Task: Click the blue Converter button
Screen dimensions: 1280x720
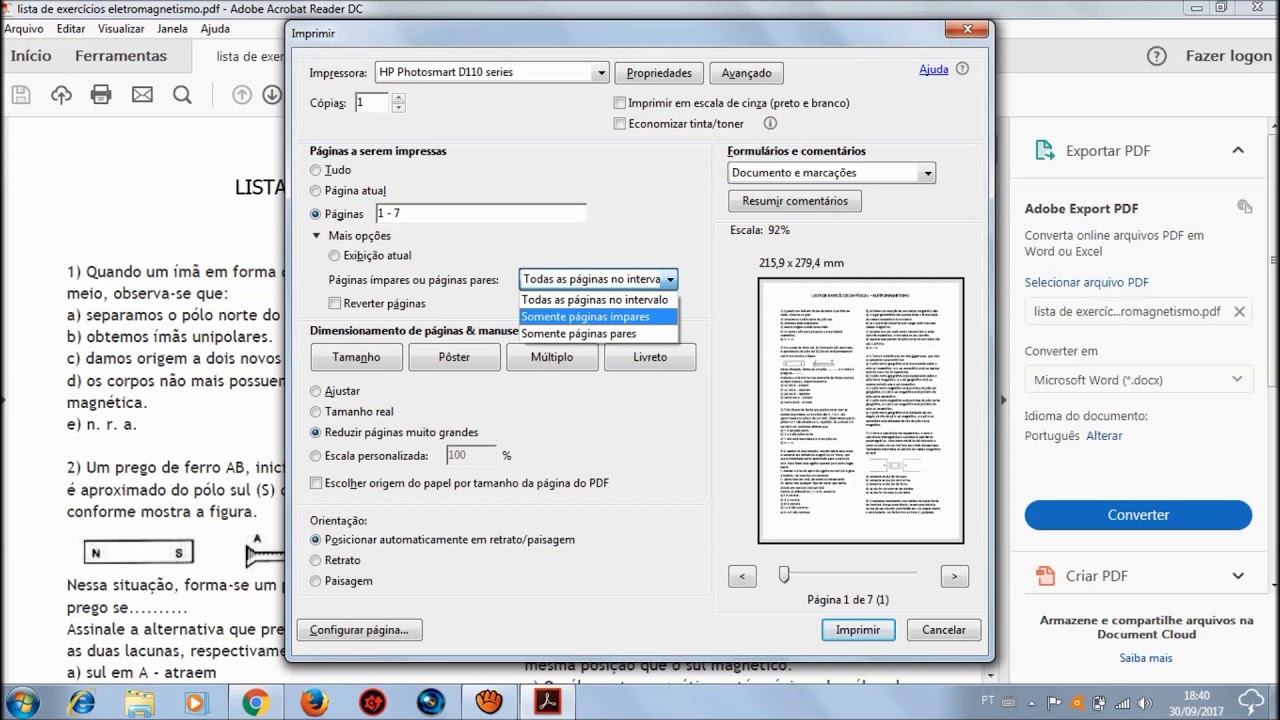Action: click(x=1138, y=515)
